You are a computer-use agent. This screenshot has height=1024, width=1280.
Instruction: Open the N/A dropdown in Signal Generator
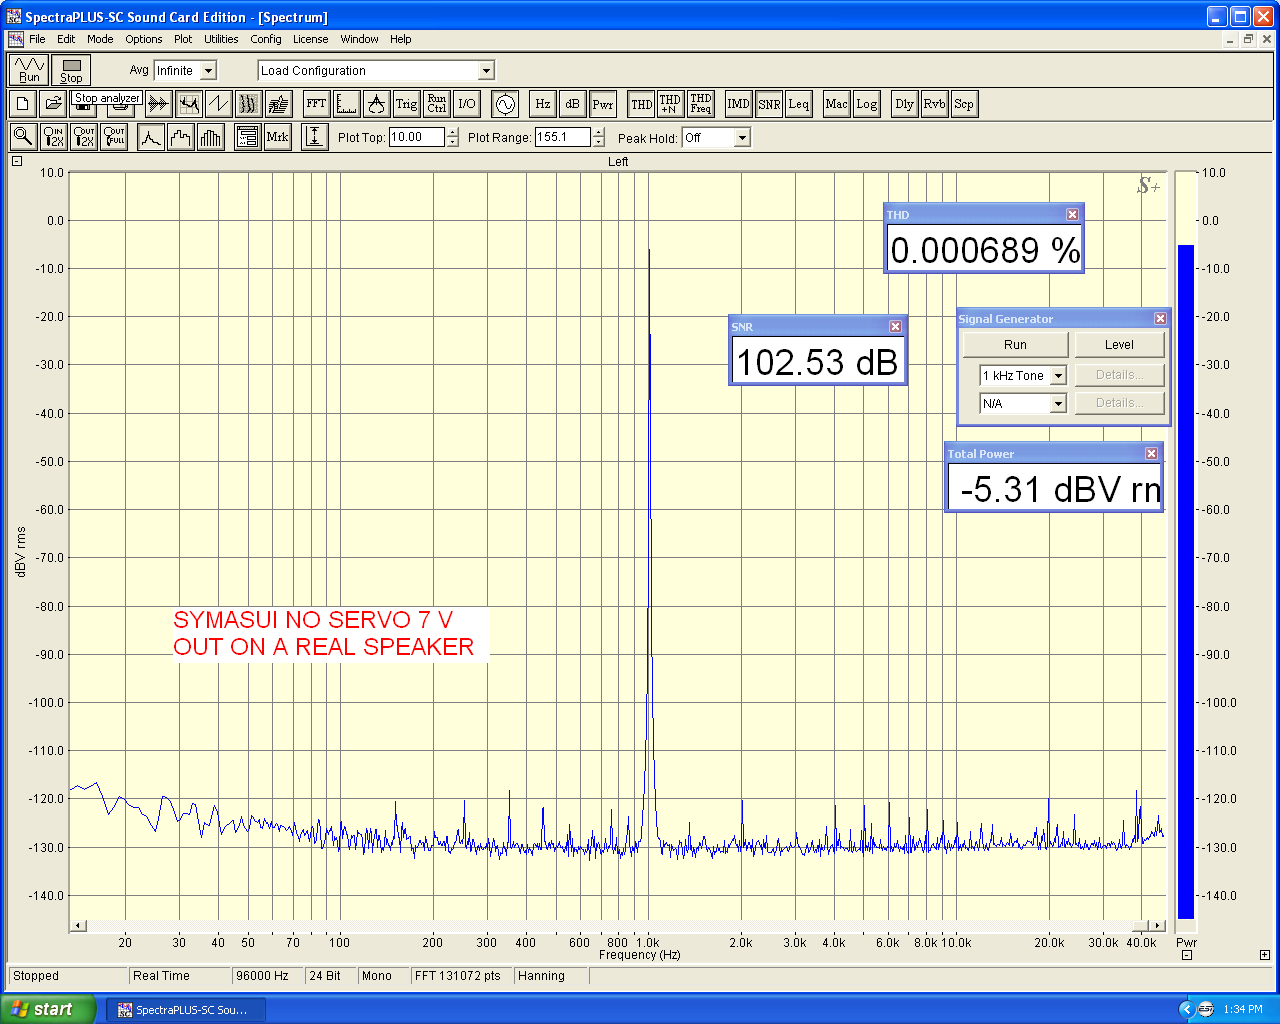point(1058,404)
